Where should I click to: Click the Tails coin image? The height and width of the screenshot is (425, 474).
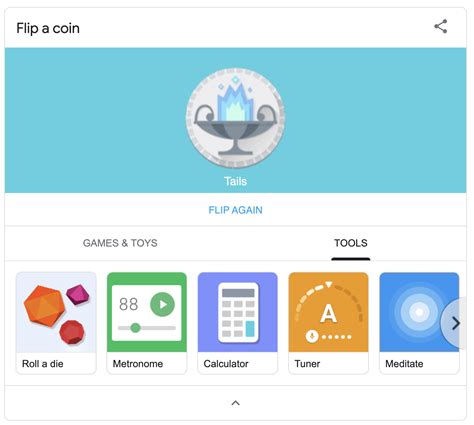click(235, 118)
